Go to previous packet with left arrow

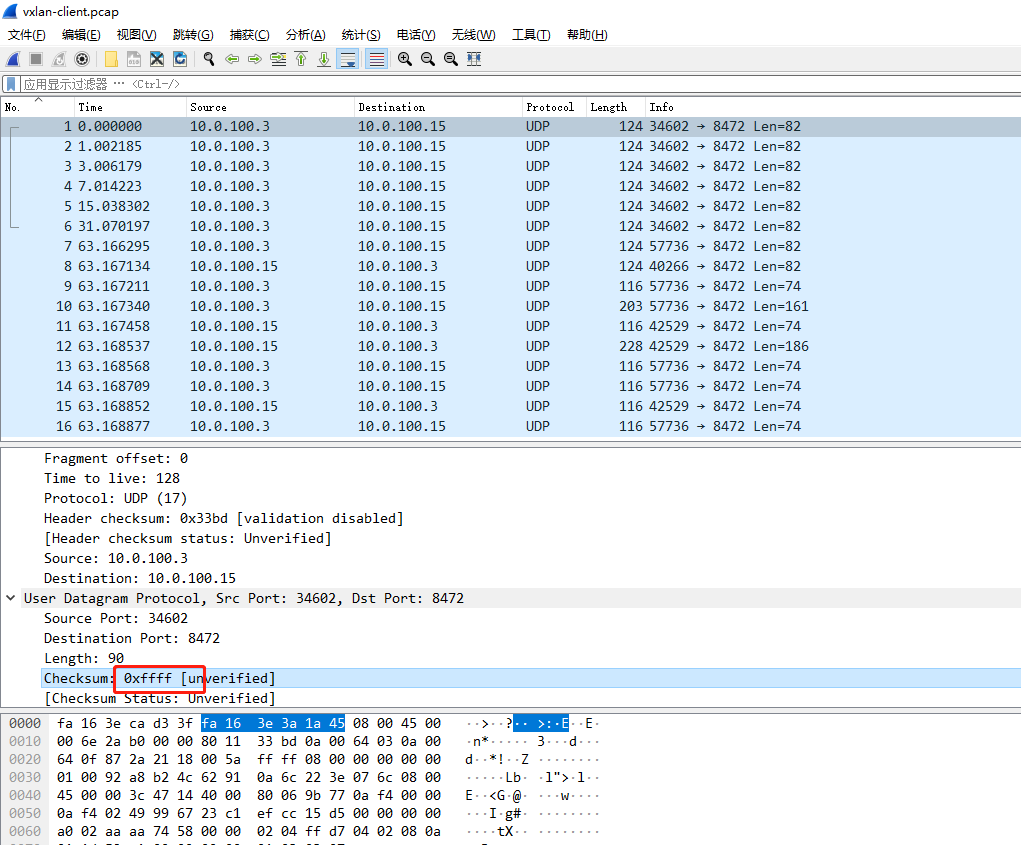tap(232, 59)
